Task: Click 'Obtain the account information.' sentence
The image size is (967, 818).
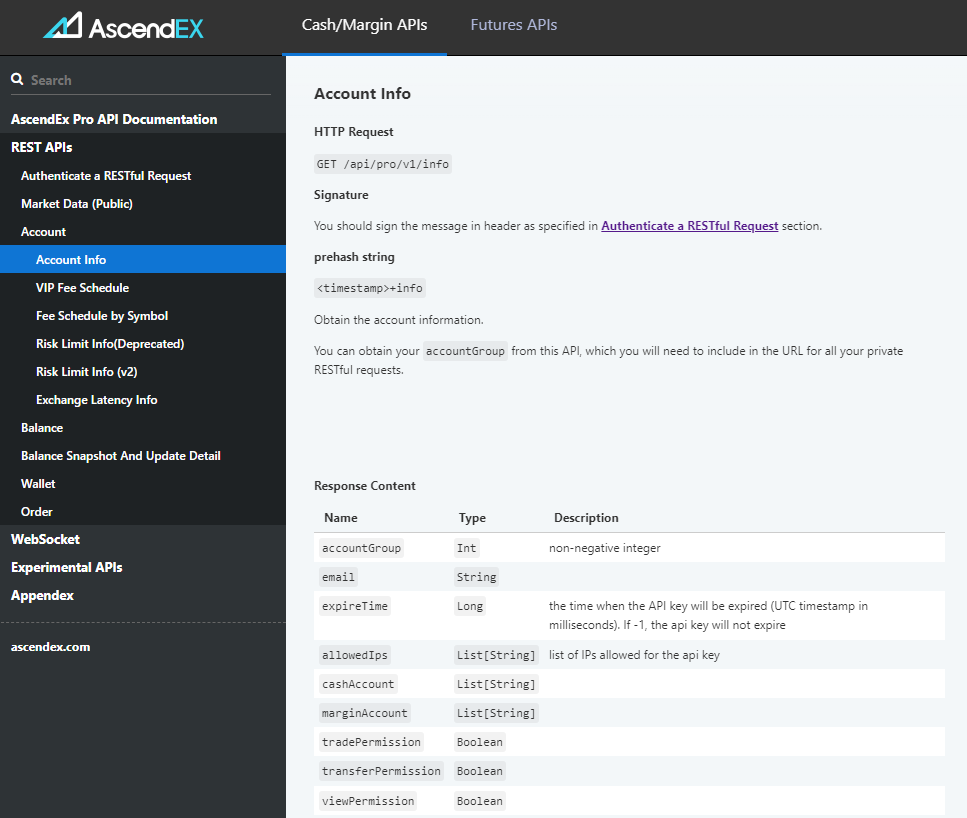Action: [x=398, y=320]
